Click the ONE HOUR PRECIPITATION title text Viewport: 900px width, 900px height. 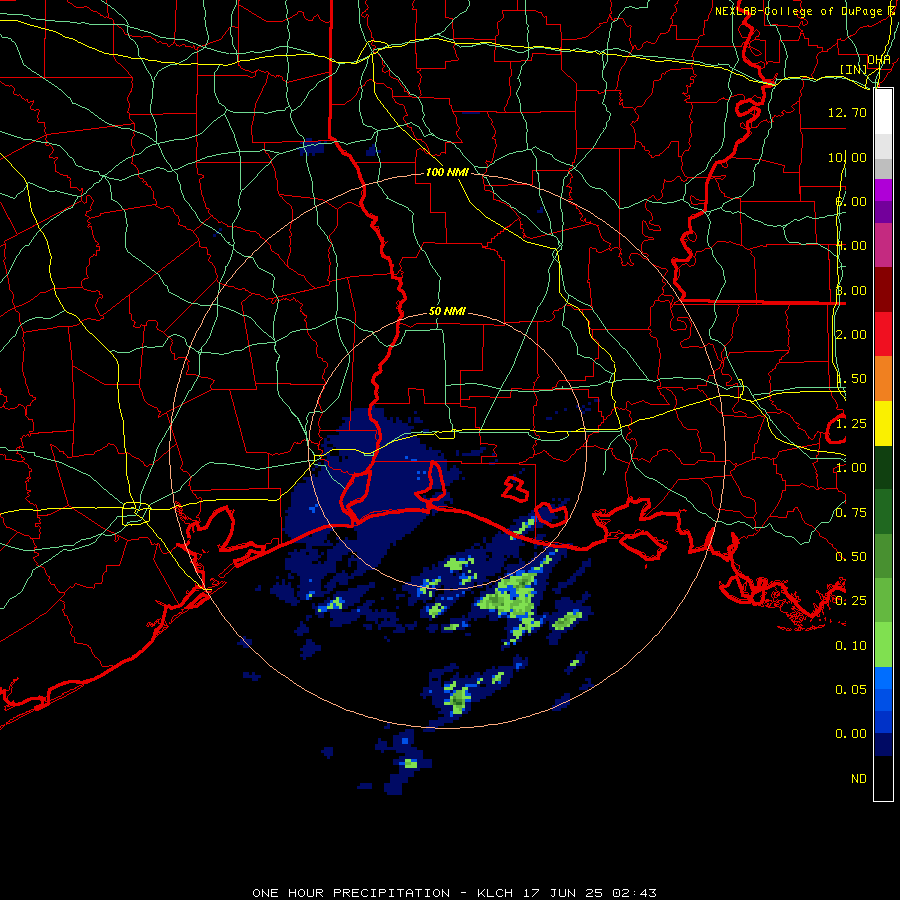point(351,893)
